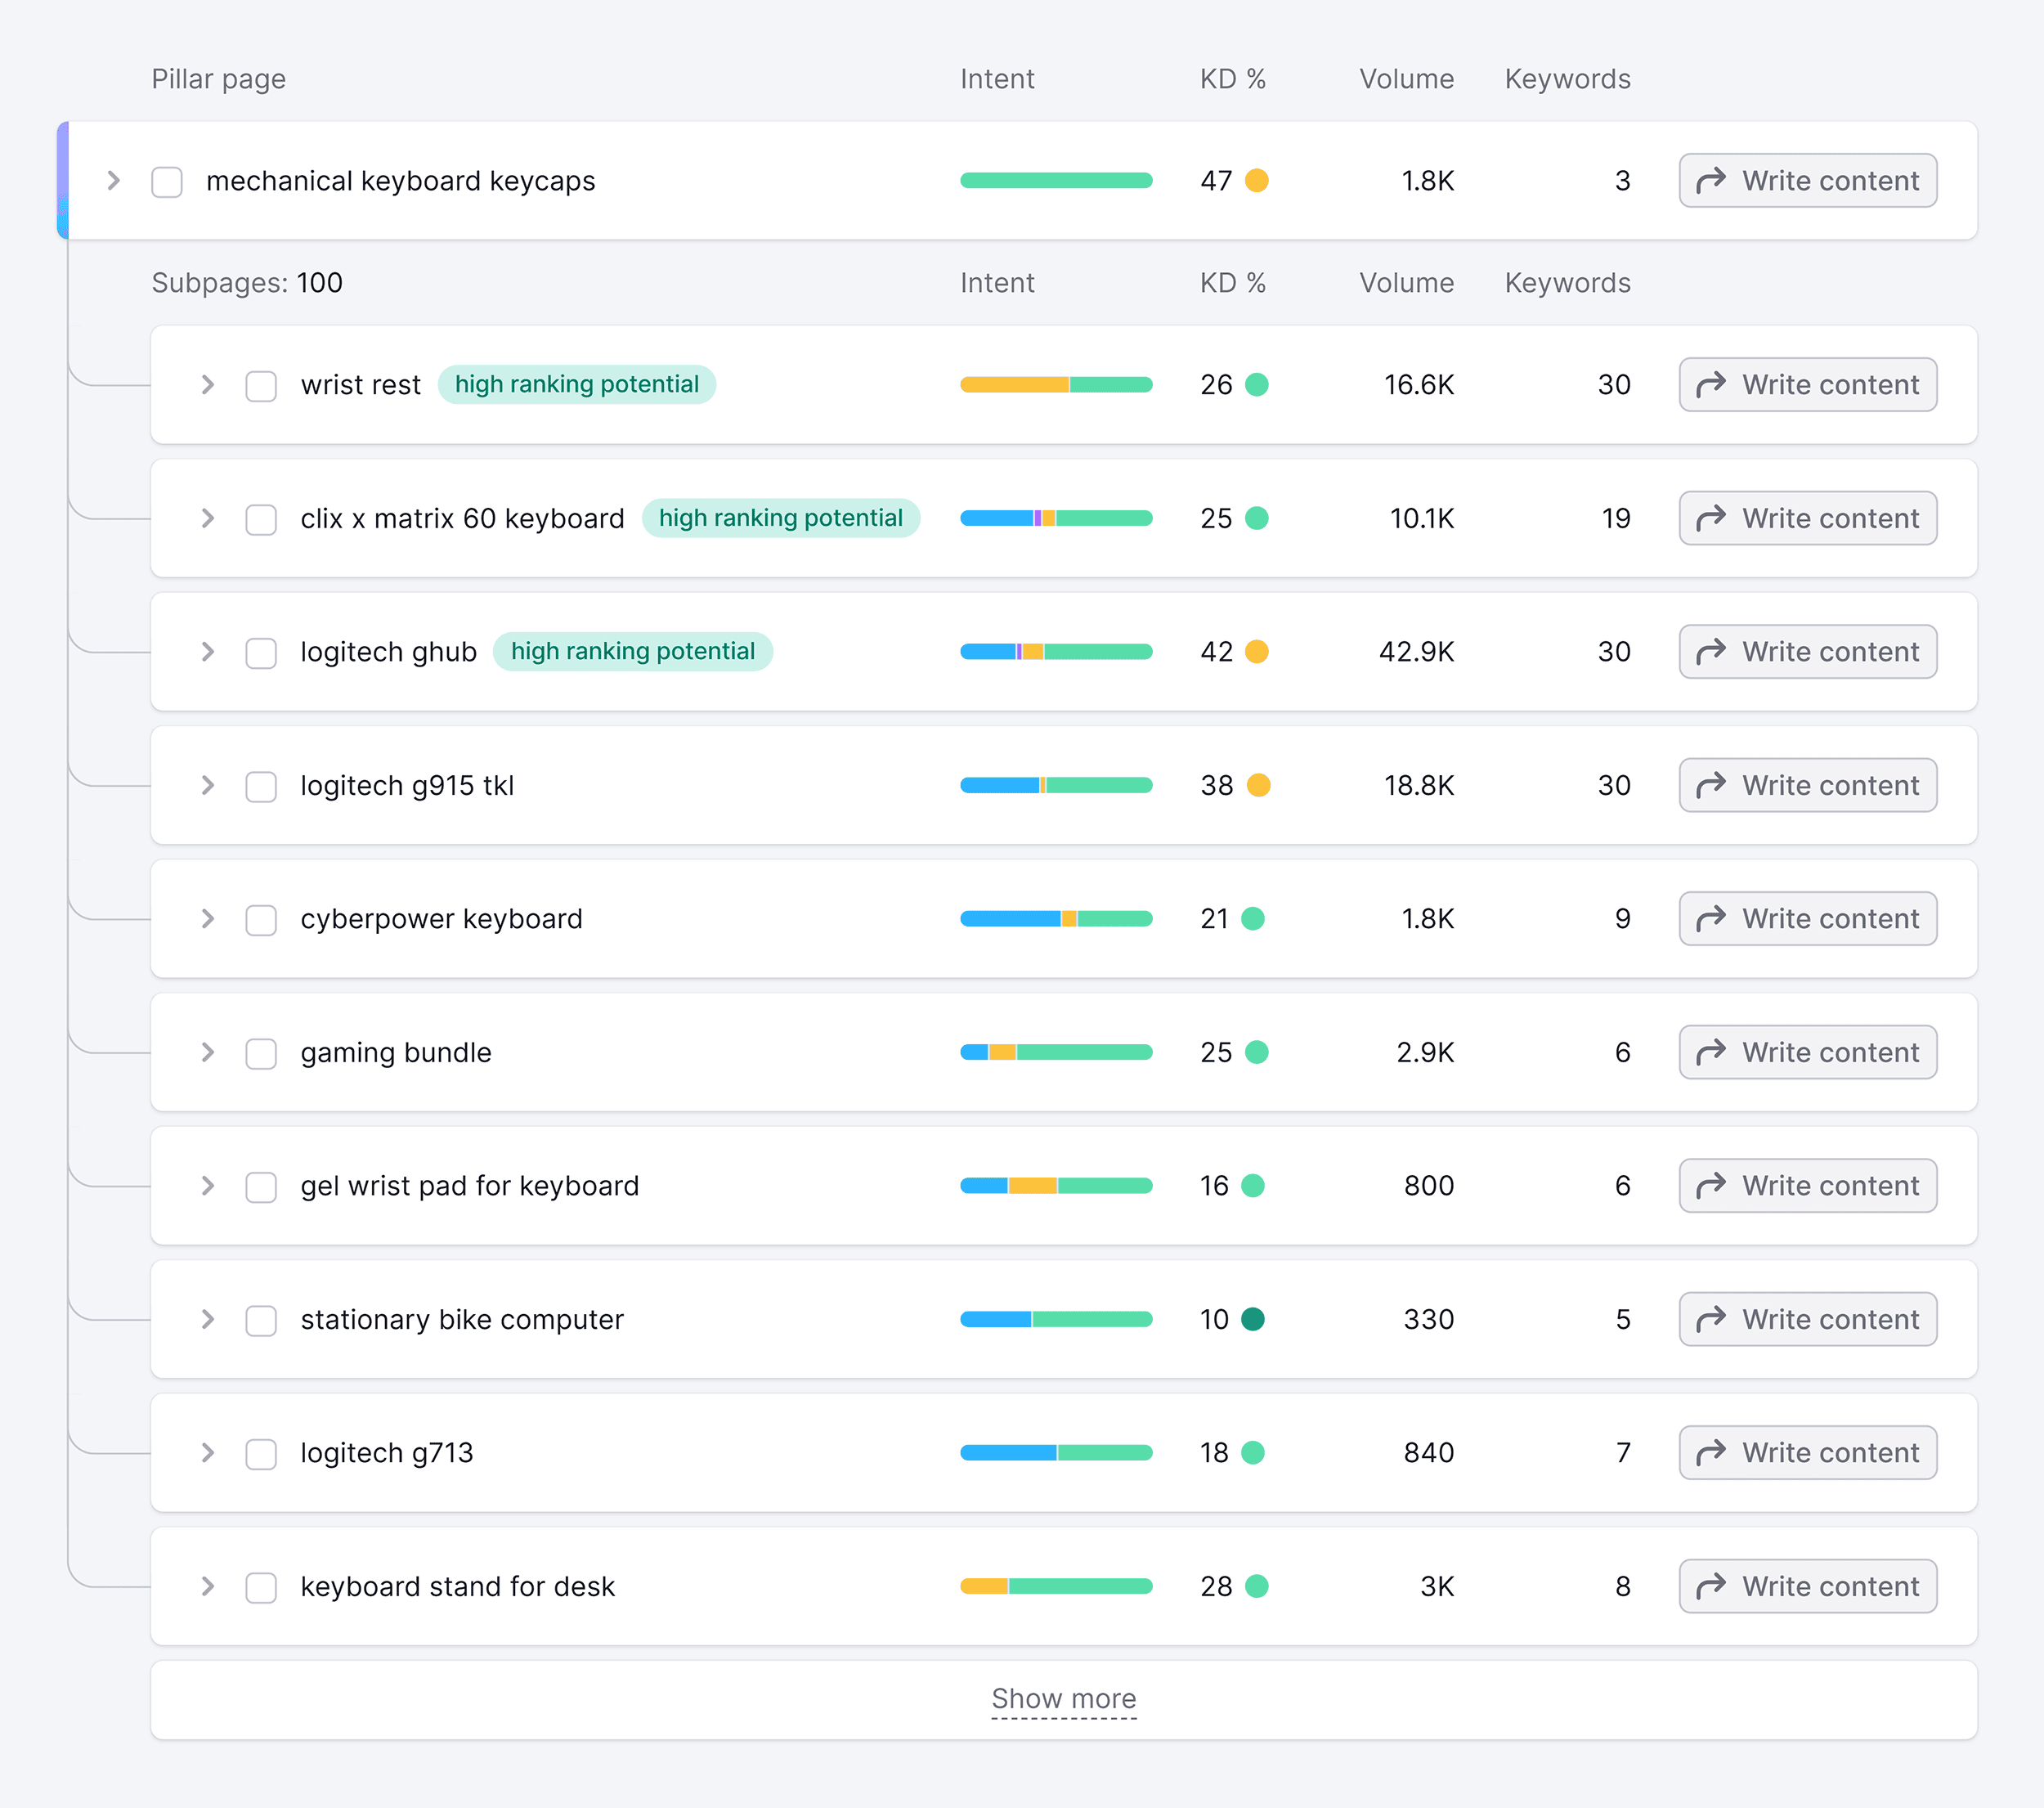Select the logitech ghub checkbox
Image resolution: width=2044 pixels, height=1808 pixels.
tap(261, 653)
